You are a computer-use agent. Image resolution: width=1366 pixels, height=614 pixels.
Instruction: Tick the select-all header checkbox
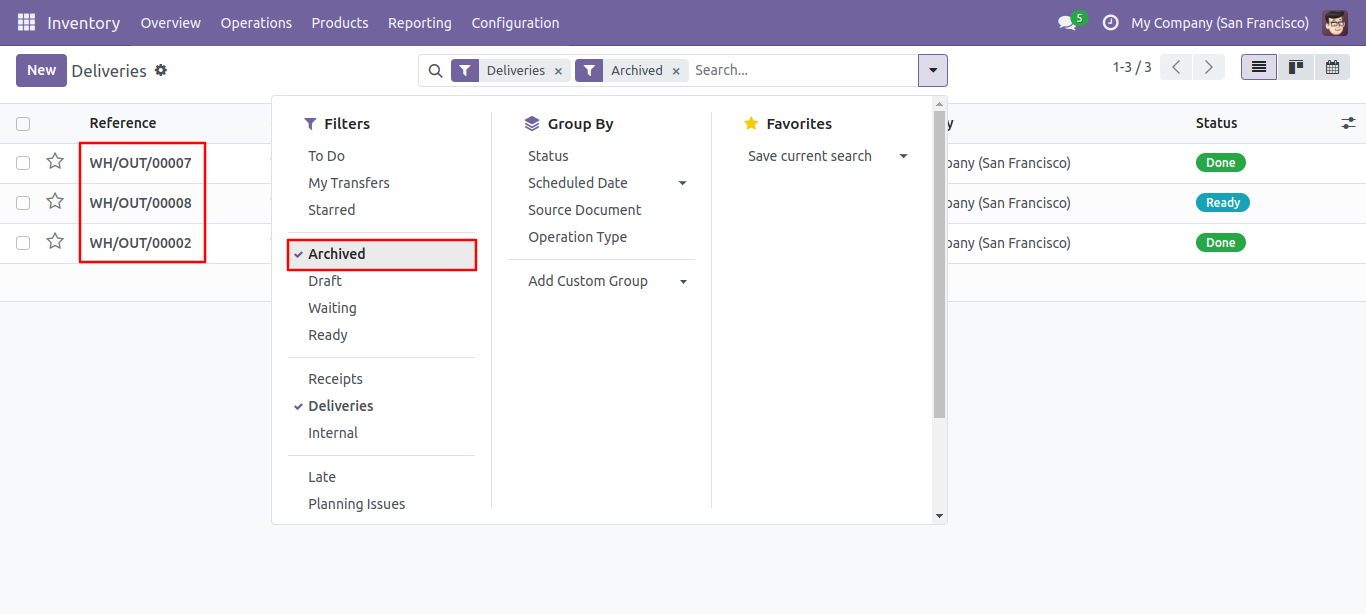23,124
